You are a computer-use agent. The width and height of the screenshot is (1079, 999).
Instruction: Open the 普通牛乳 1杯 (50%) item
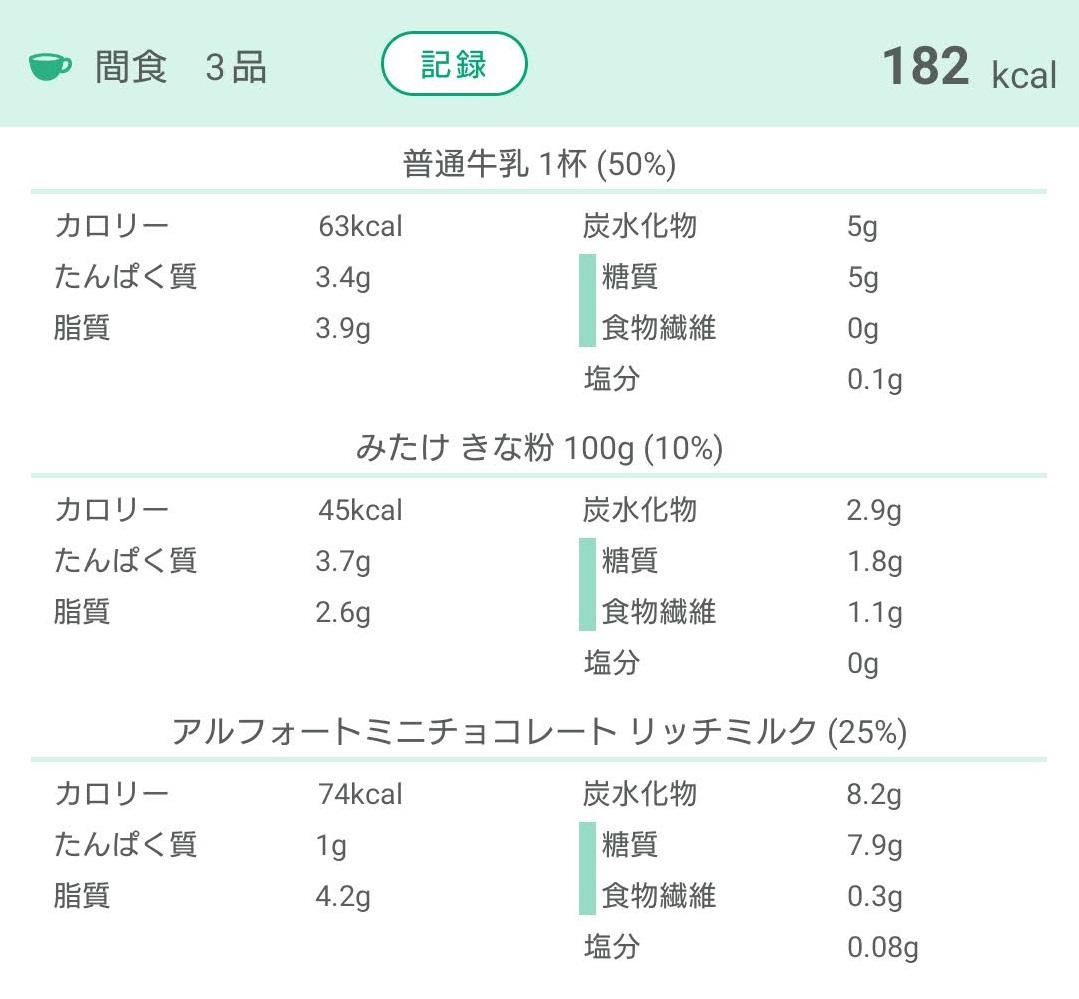pyautogui.click(x=539, y=164)
